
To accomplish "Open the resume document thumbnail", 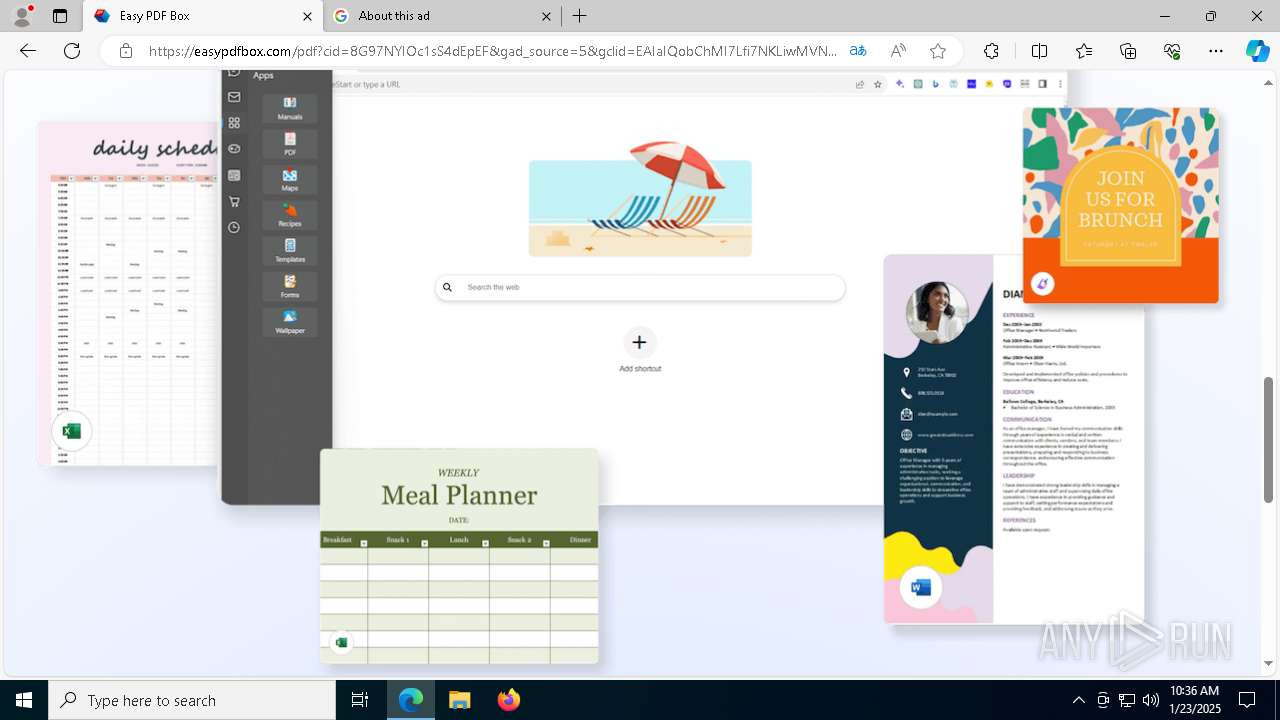I will (x=1014, y=440).
